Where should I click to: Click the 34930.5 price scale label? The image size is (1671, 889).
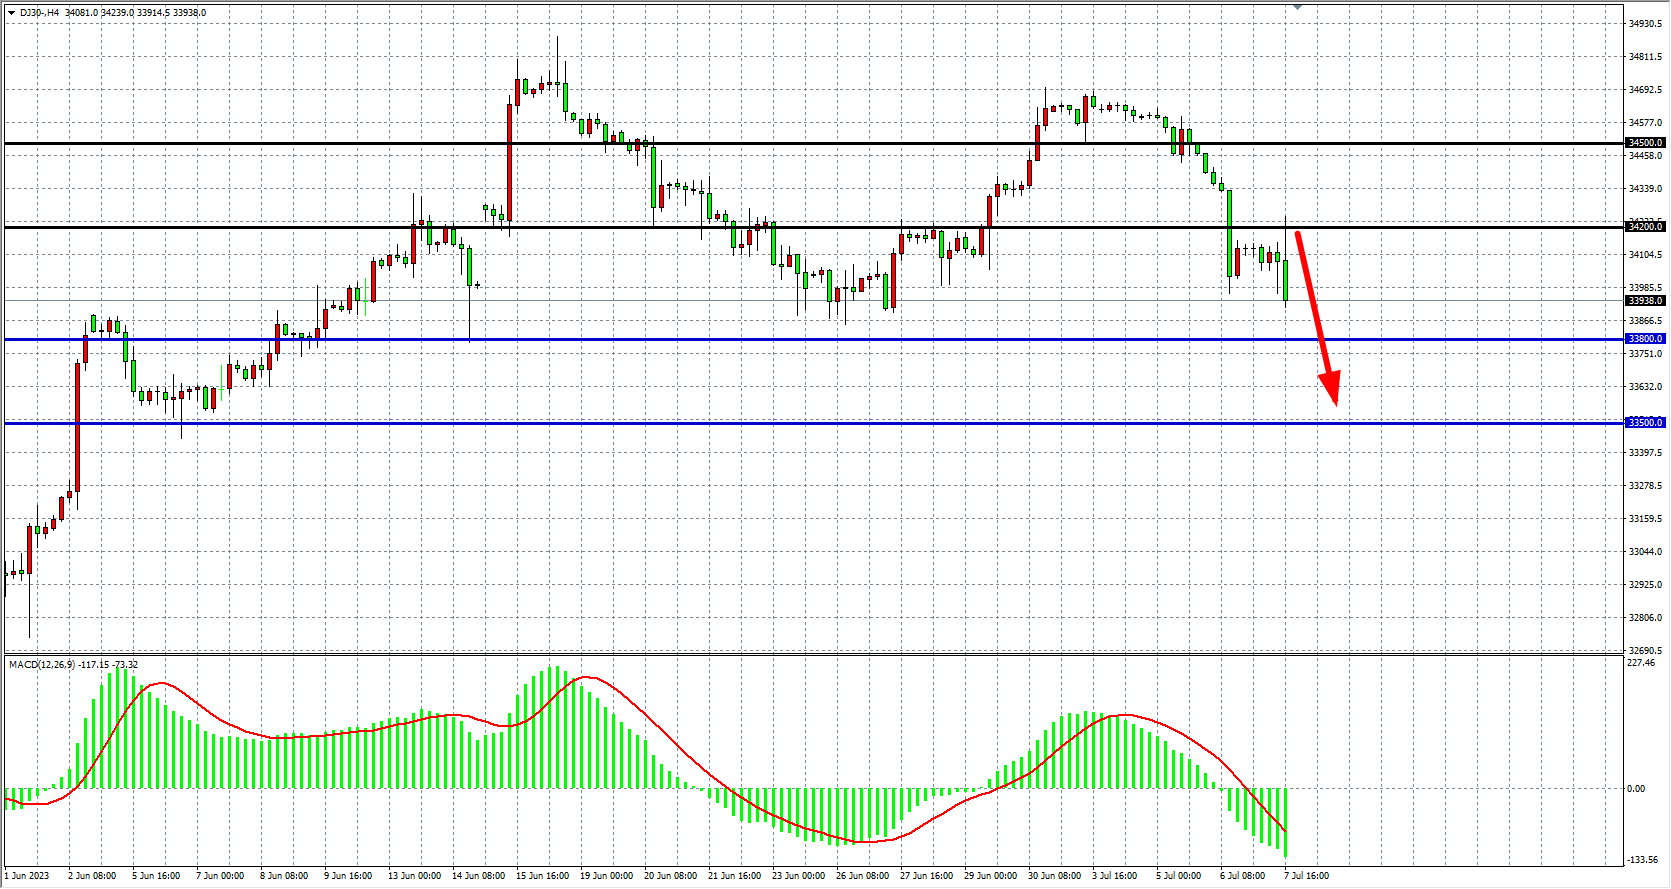click(x=1645, y=24)
